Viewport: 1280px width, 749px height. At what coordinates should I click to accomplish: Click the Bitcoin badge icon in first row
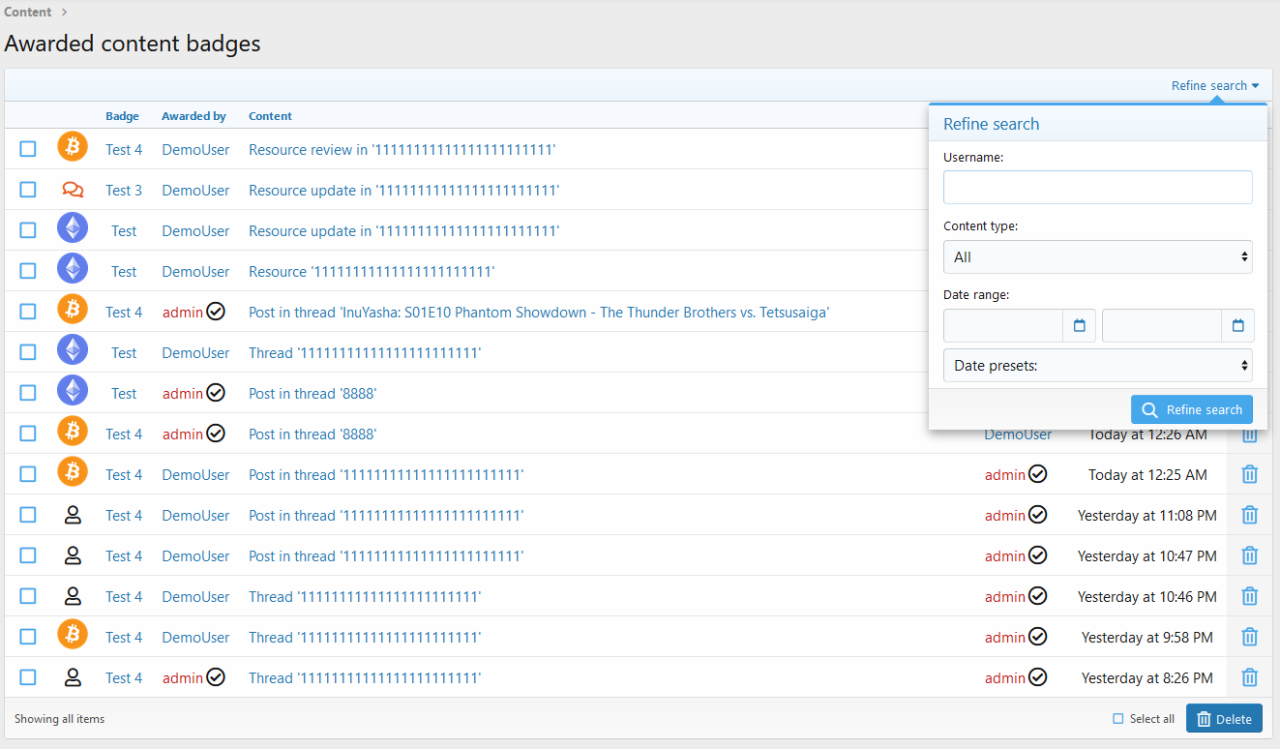click(x=72, y=149)
